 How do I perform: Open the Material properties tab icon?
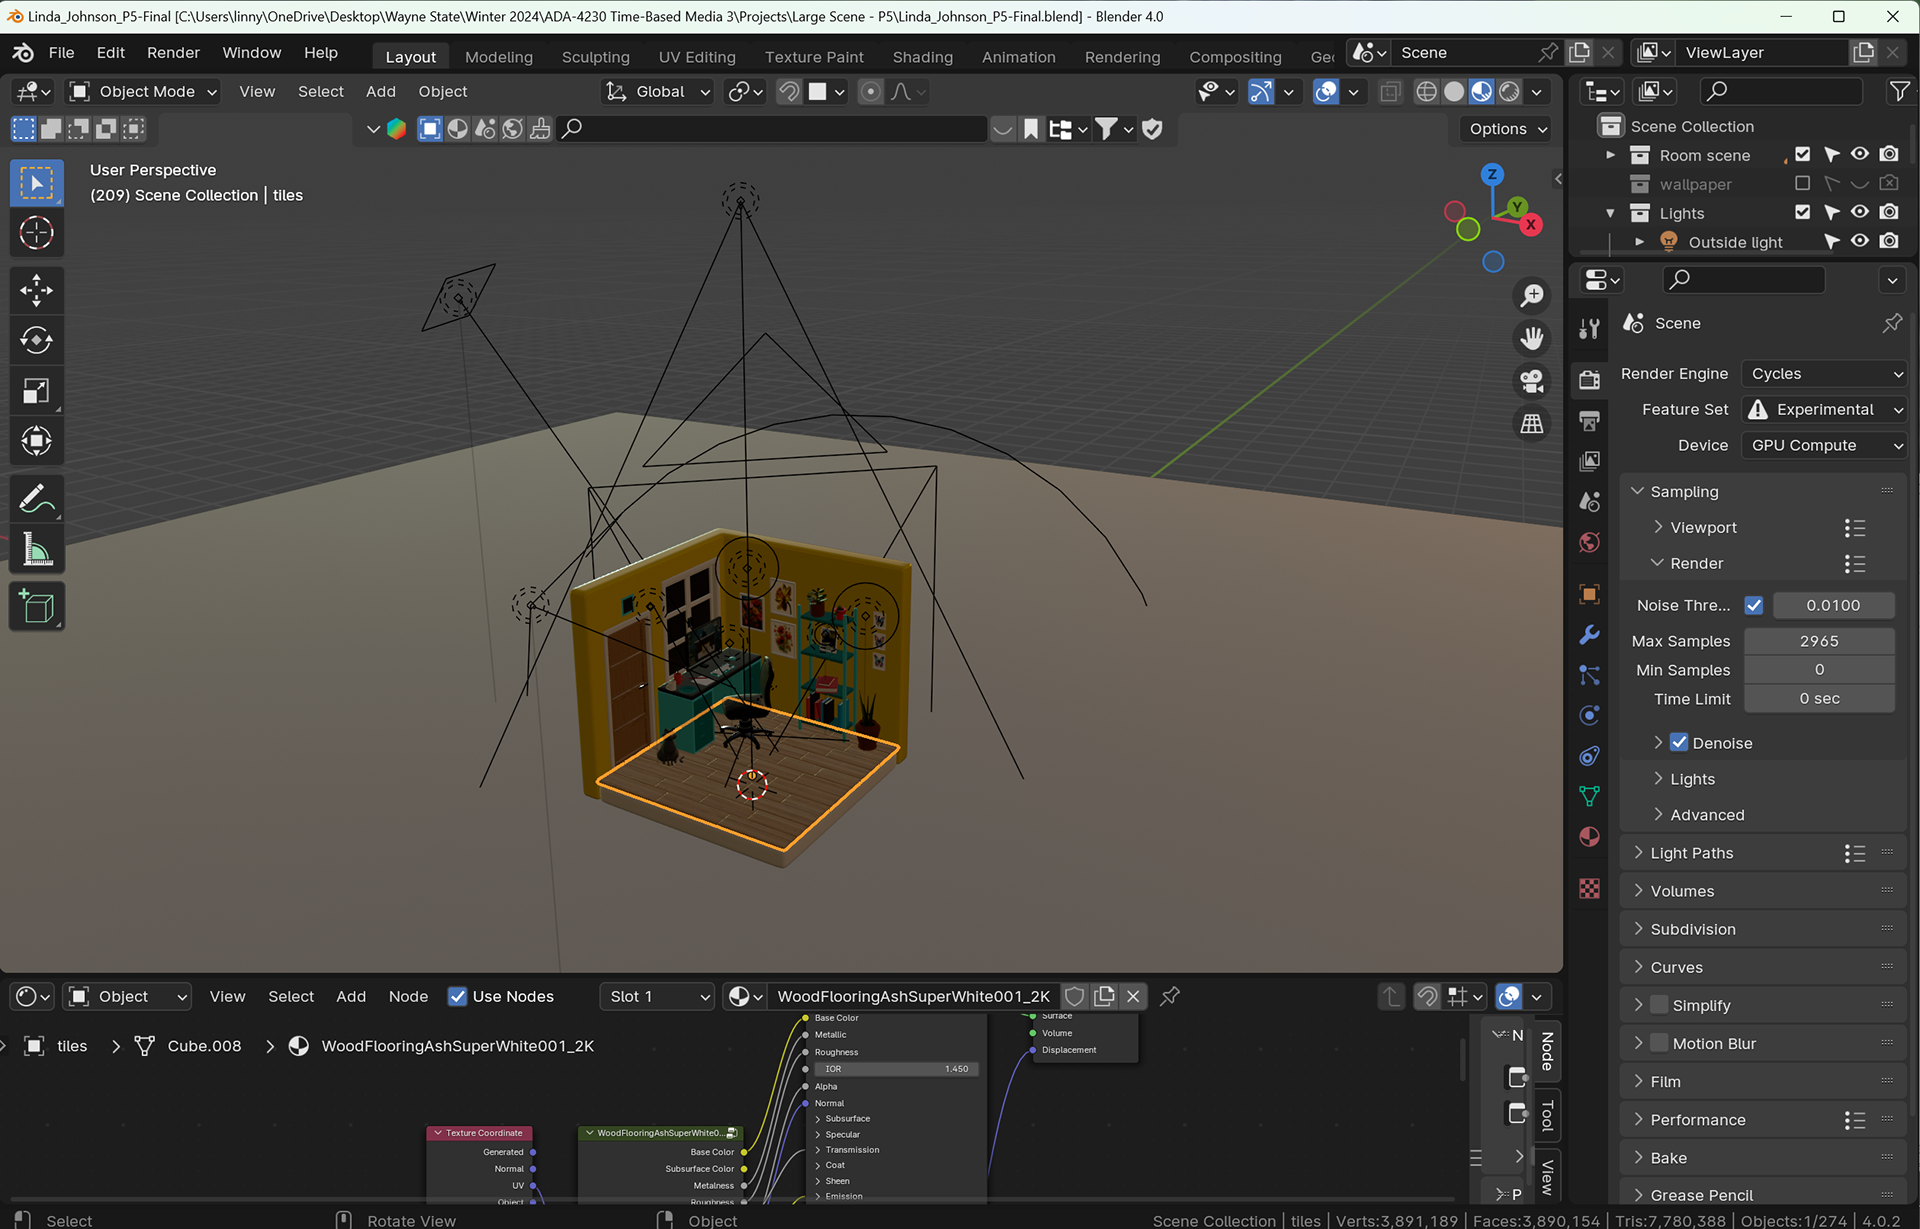tap(1589, 837)
